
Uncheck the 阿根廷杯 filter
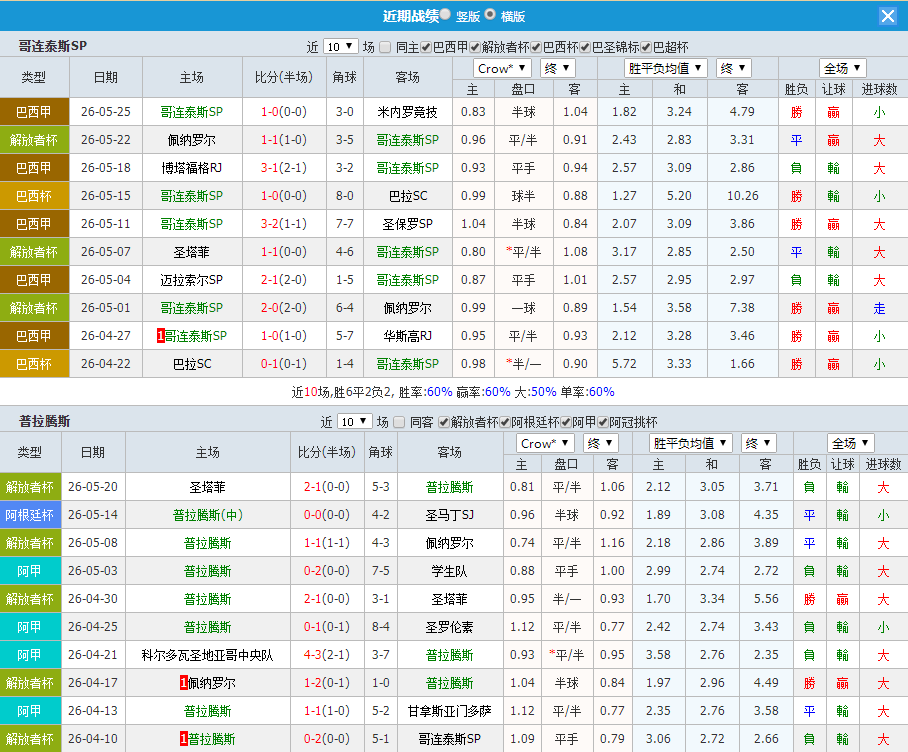[504, 422]
